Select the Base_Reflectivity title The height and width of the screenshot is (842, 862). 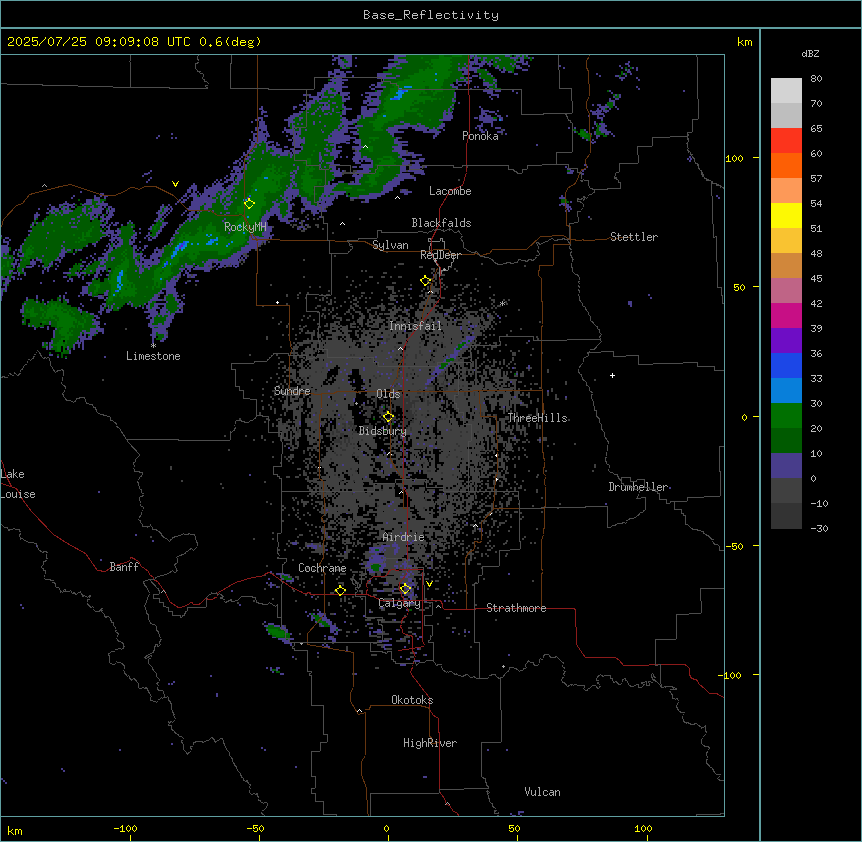coord(431,15)
